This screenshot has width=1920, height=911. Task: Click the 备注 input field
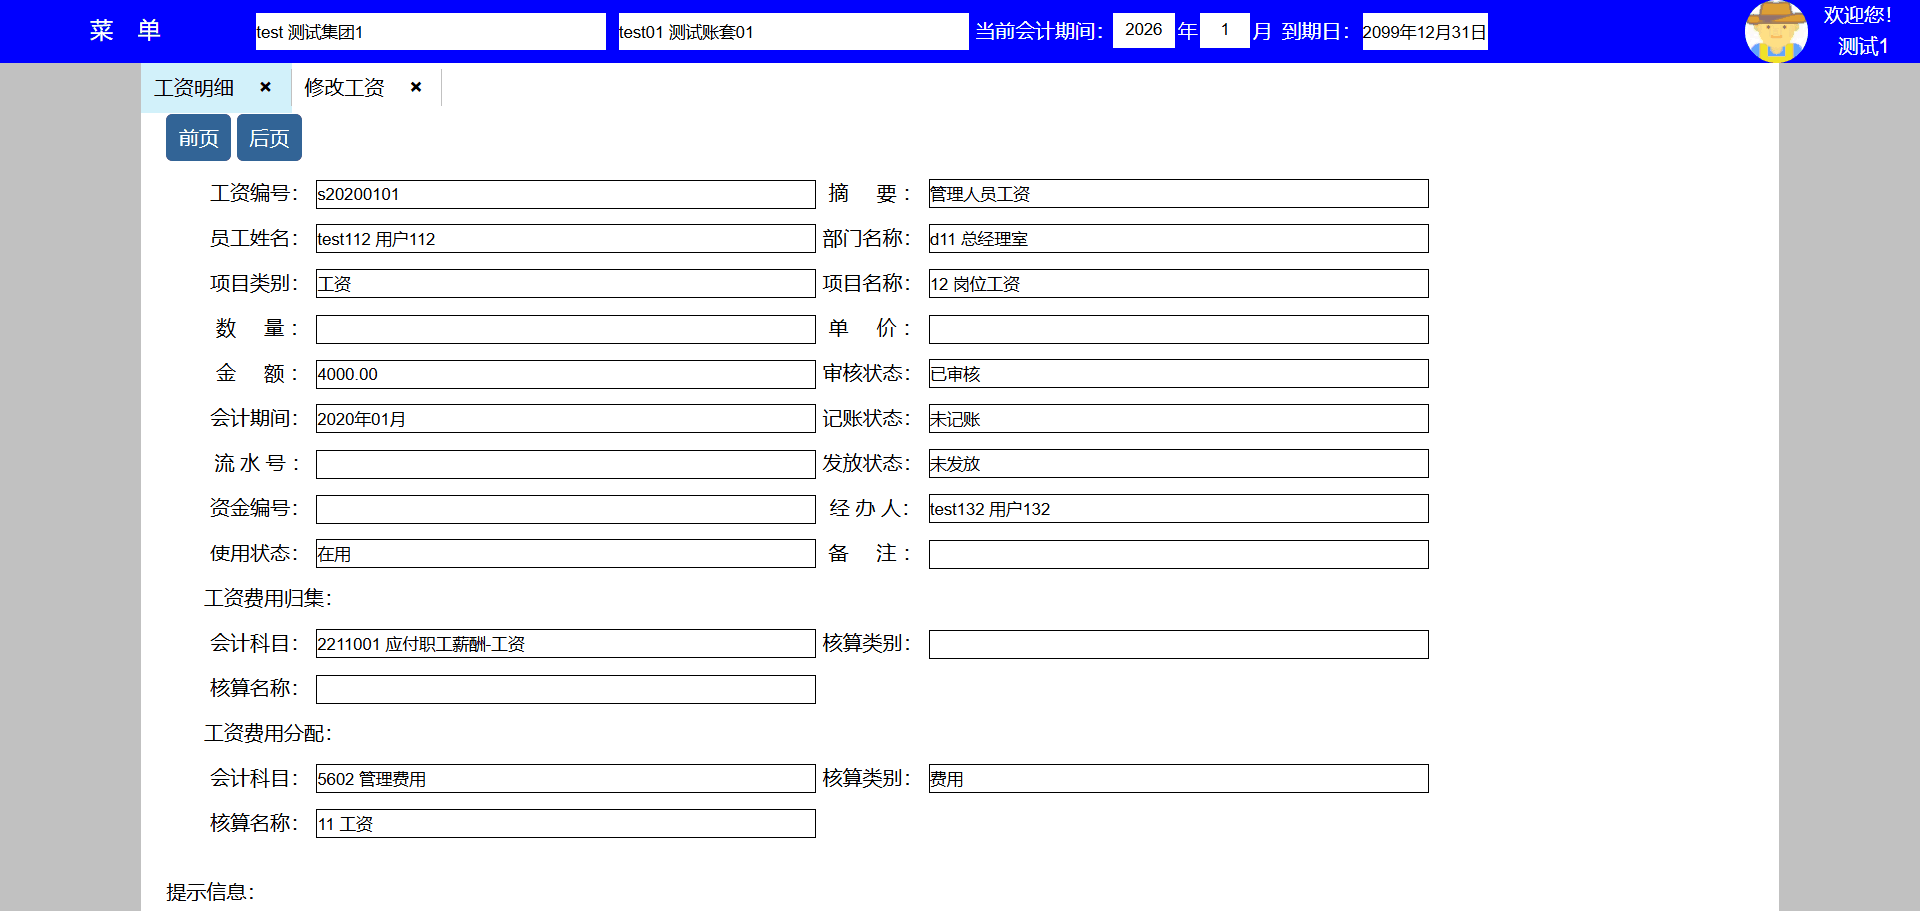pyautogui.click(x=1178, y=554)
